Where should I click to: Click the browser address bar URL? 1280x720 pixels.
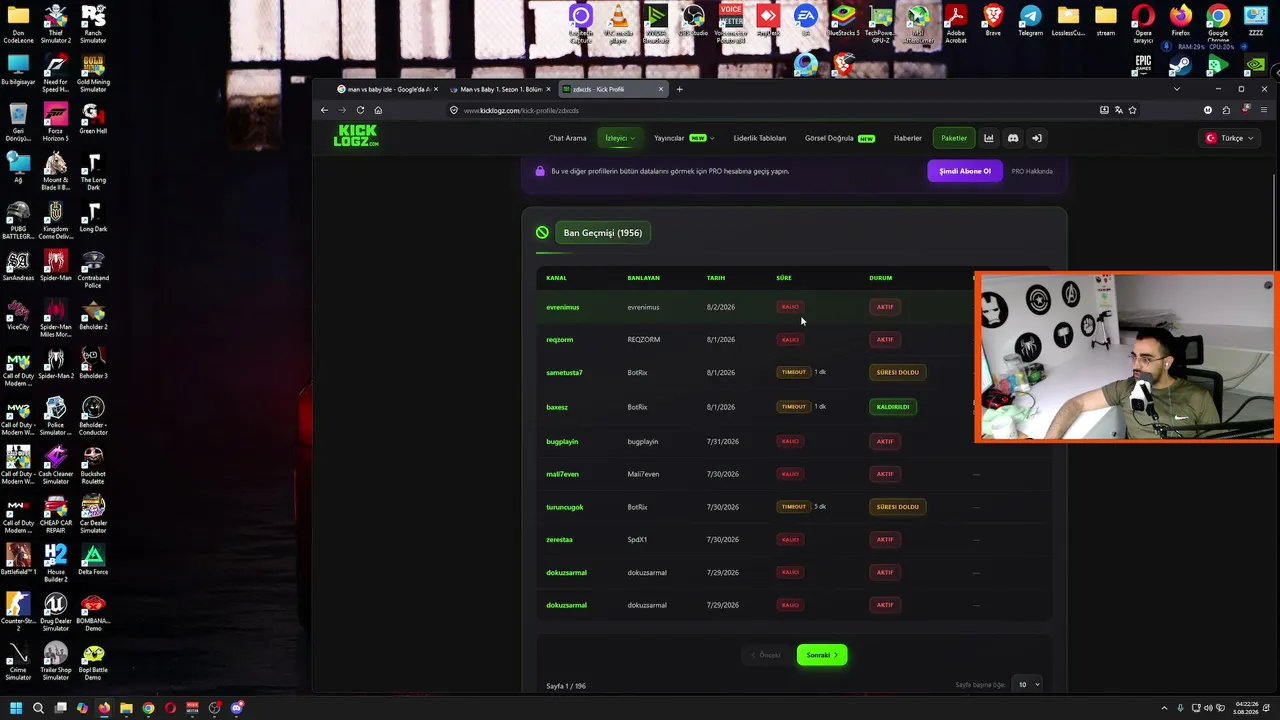click(x=521, y=110)
